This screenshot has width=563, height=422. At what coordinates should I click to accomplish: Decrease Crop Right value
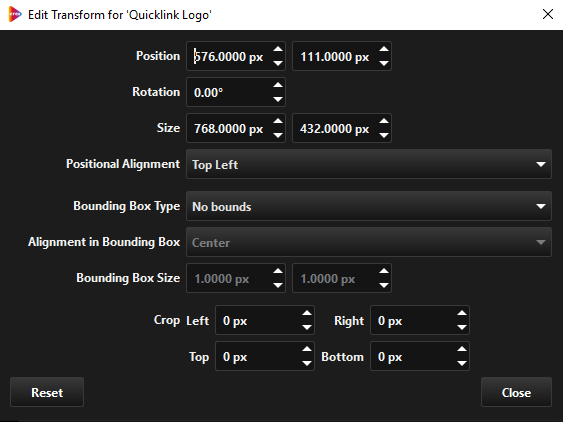(462, 327)
